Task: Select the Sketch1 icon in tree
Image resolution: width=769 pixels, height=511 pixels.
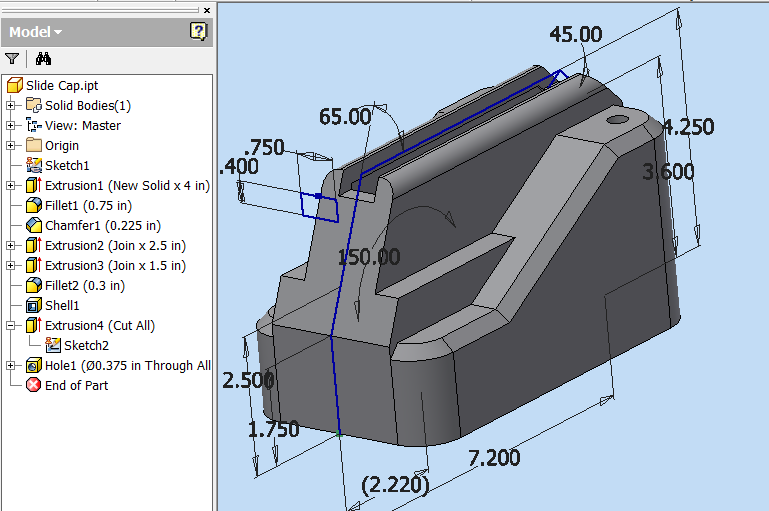Action: 34,165
